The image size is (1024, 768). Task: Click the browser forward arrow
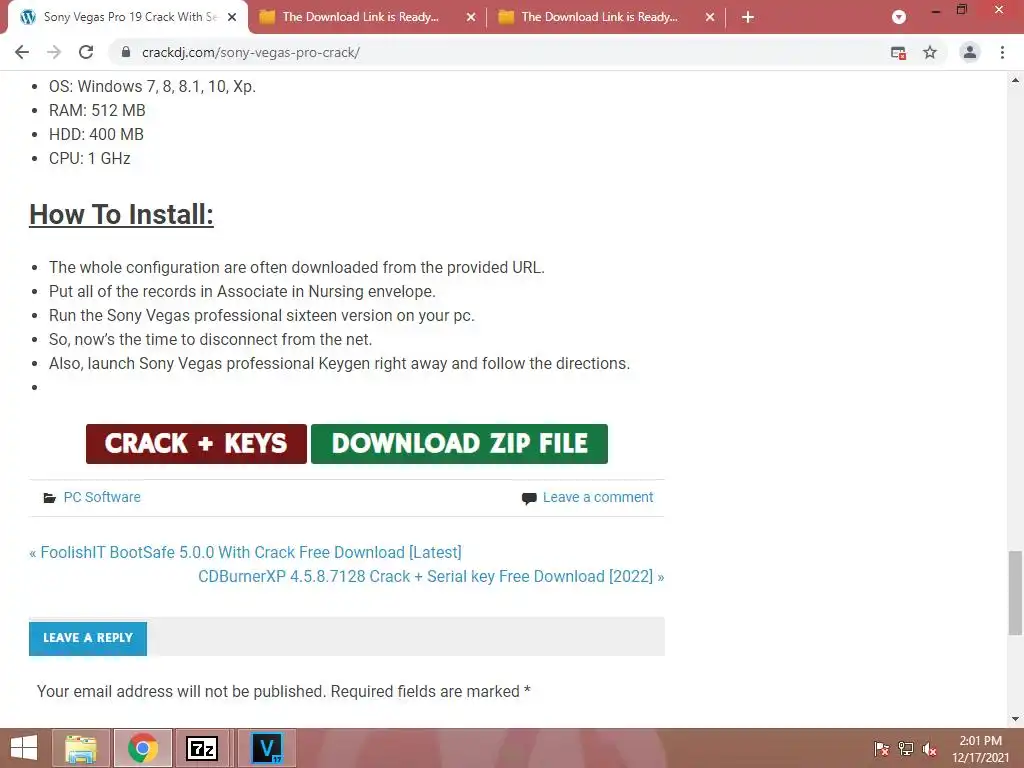coord(54,52)
